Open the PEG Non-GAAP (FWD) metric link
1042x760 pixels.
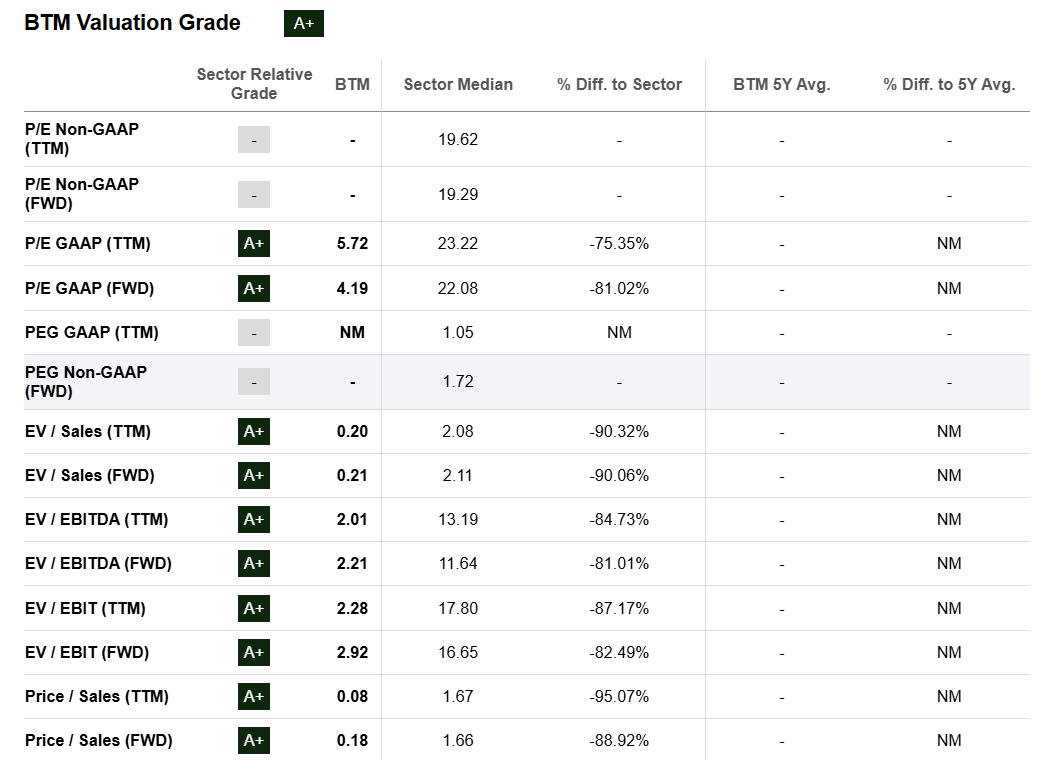click(x=86, y=381)
